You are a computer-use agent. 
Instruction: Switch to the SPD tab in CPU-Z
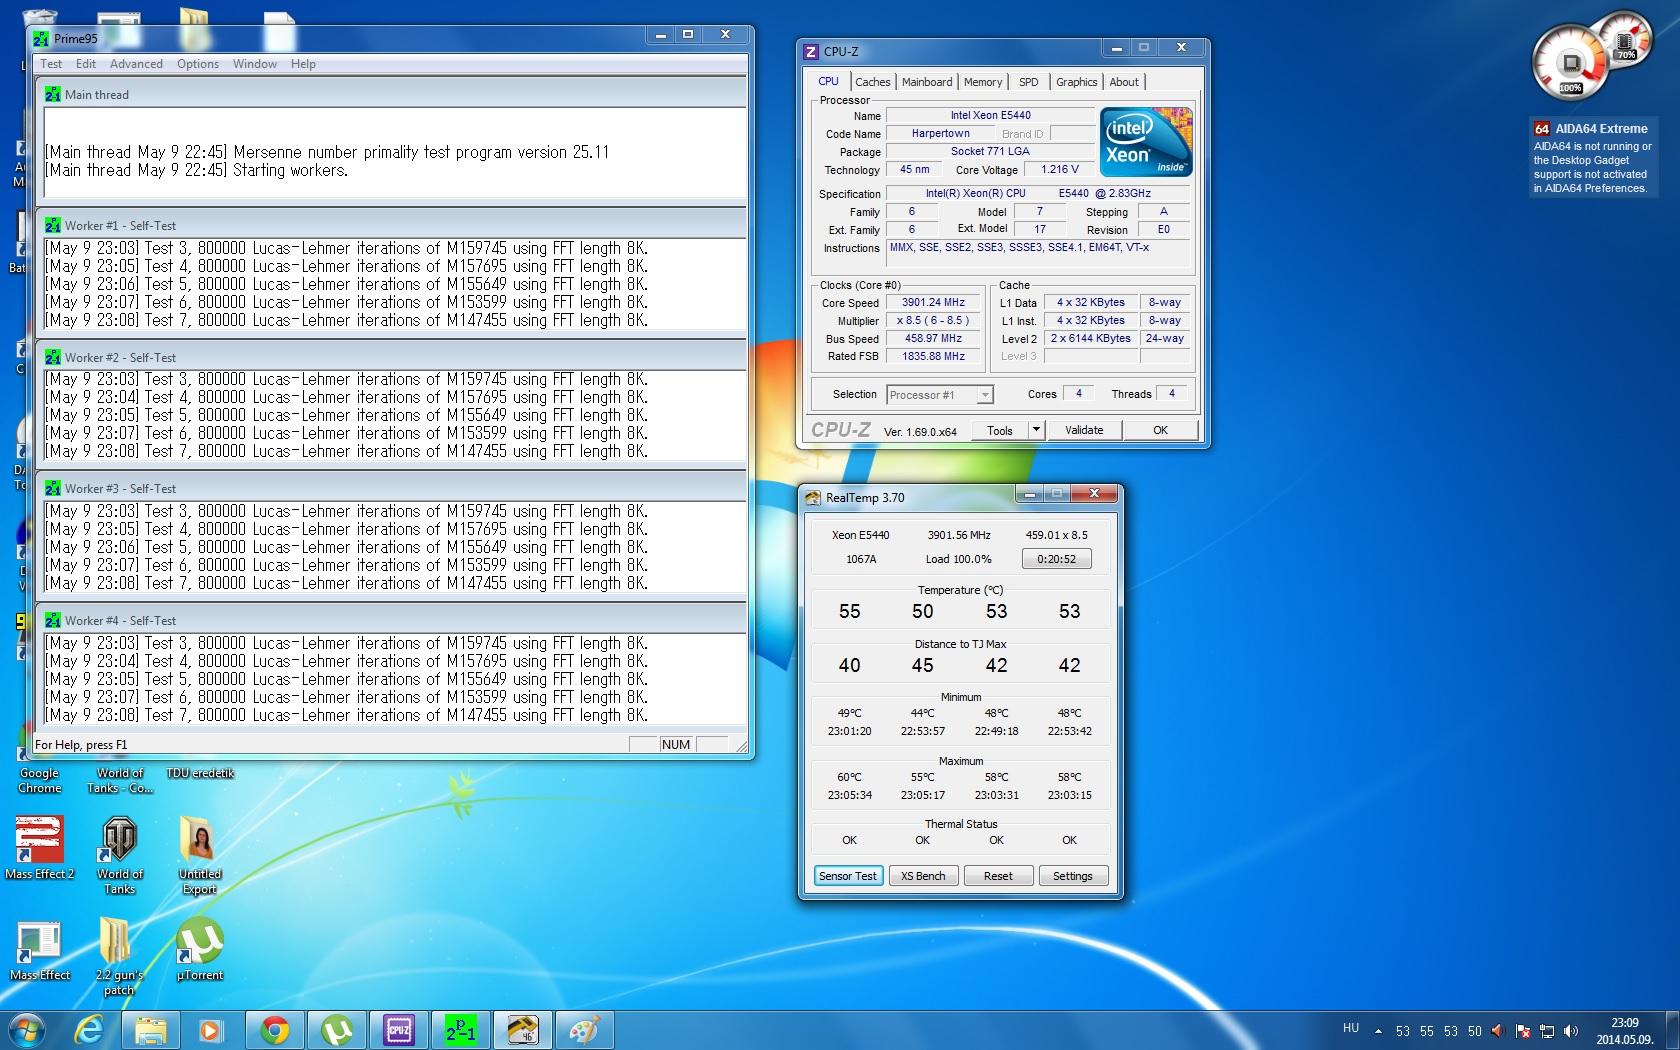pyautogui.click(x=1029, y=82)
